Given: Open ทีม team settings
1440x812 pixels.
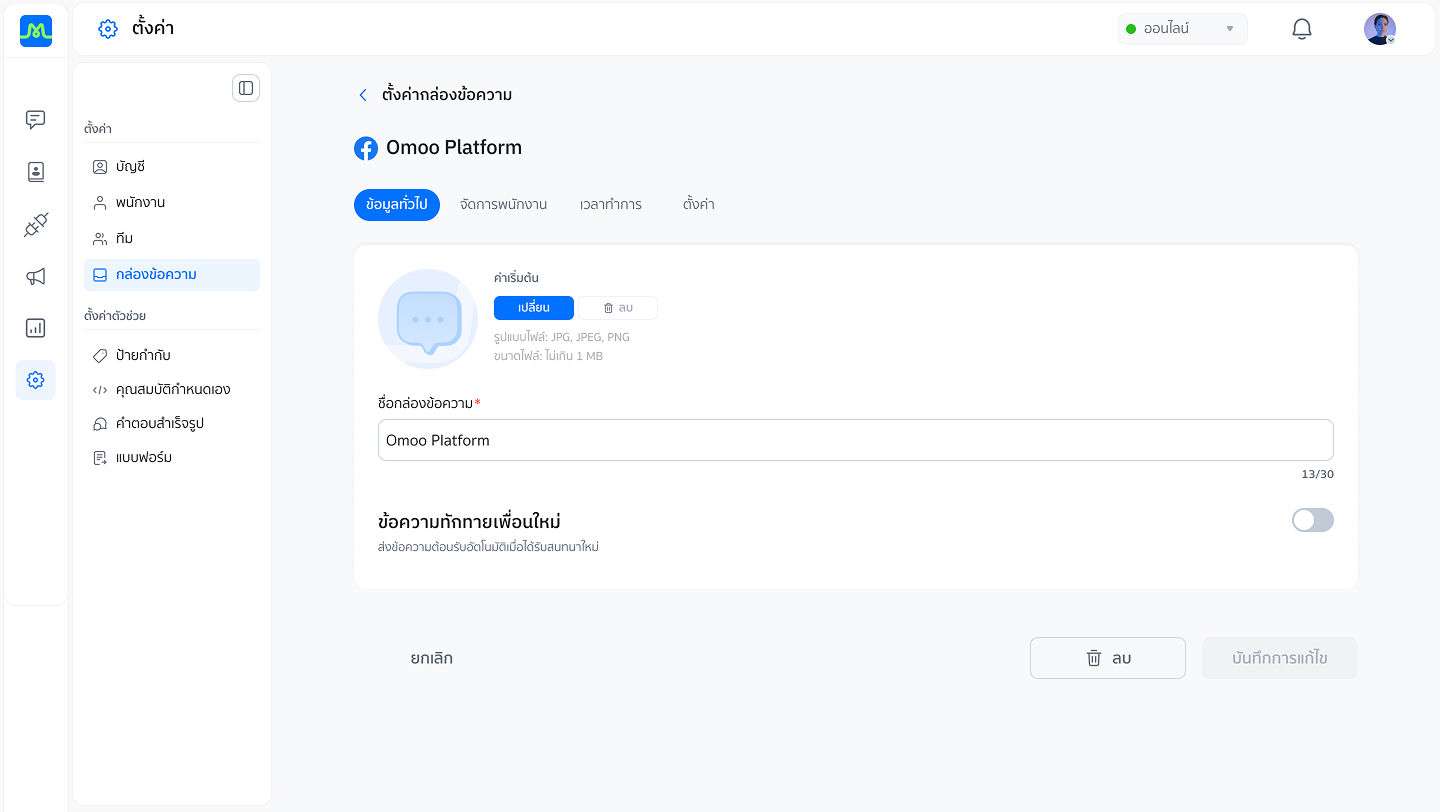Looking at the screenshot, I should click(172, 239).
